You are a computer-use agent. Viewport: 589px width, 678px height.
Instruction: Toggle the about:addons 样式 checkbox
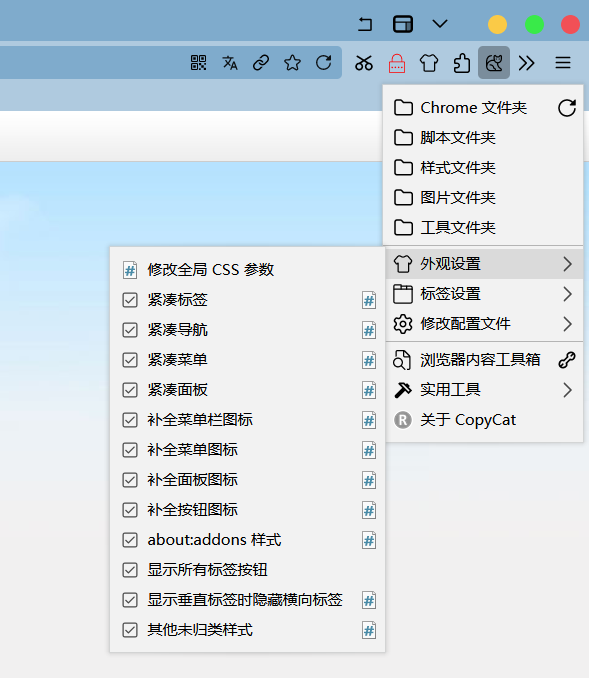(130, 540)
